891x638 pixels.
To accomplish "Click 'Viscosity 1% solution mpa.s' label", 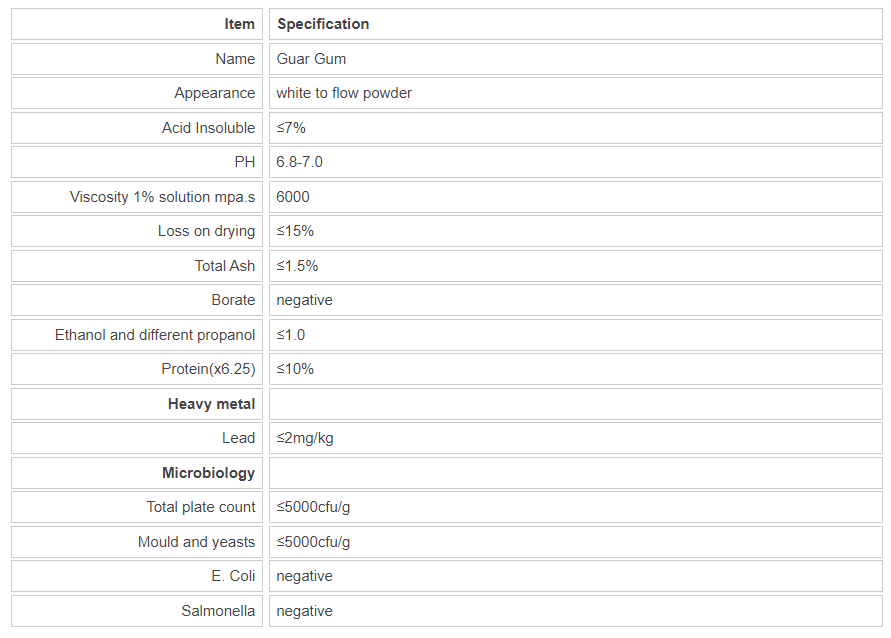I will pyautogui.click(x=162, y=197).
